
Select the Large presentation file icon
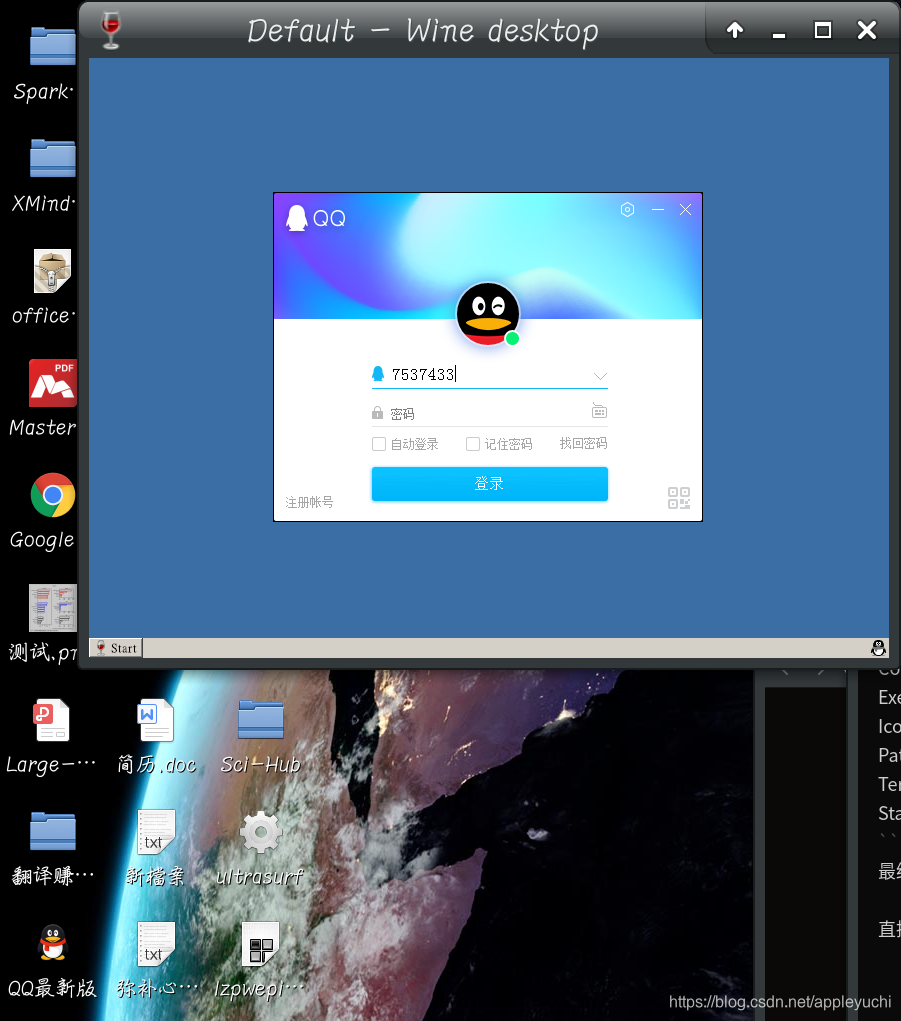[51, 720]
